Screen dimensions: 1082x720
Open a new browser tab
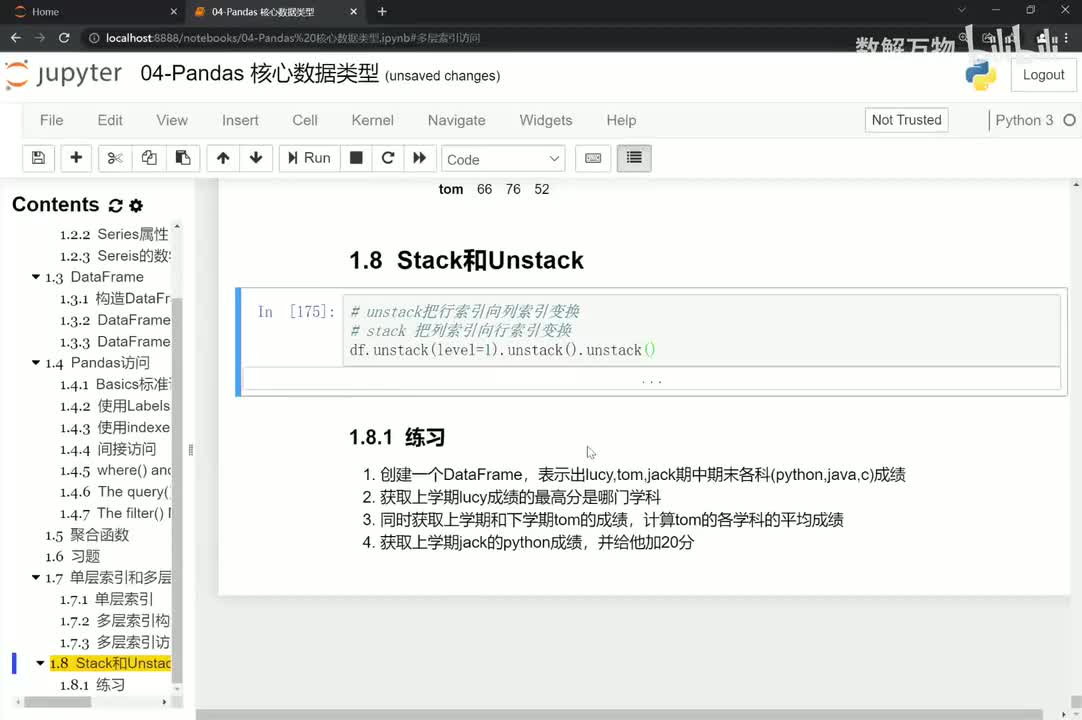tap(382, 12)
